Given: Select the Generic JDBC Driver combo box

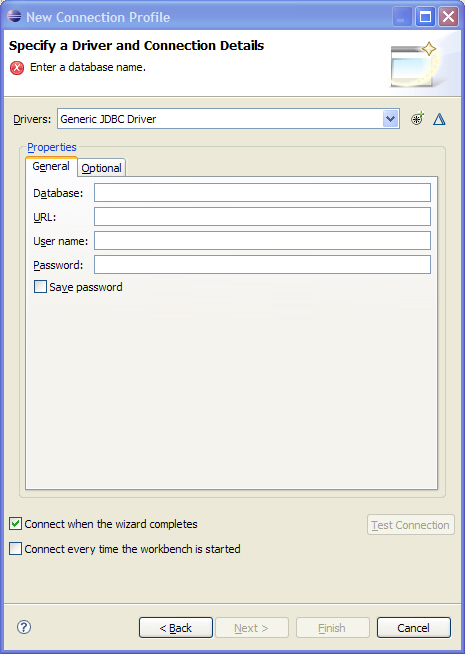Looking at the screenshot, I should point(228,119).
